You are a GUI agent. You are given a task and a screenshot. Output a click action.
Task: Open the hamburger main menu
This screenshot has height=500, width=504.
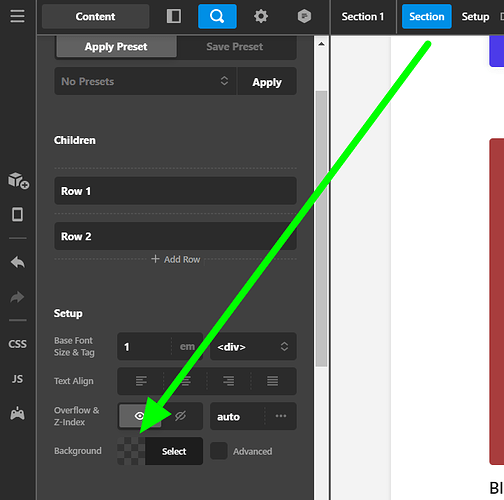pos(17,16)
